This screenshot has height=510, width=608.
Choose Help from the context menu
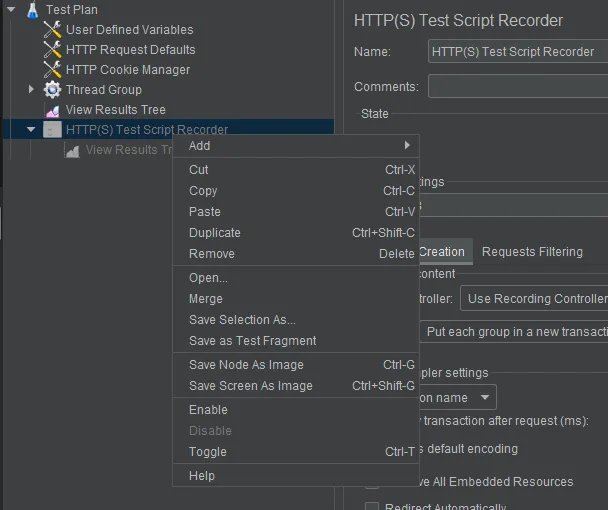(296, 475)
